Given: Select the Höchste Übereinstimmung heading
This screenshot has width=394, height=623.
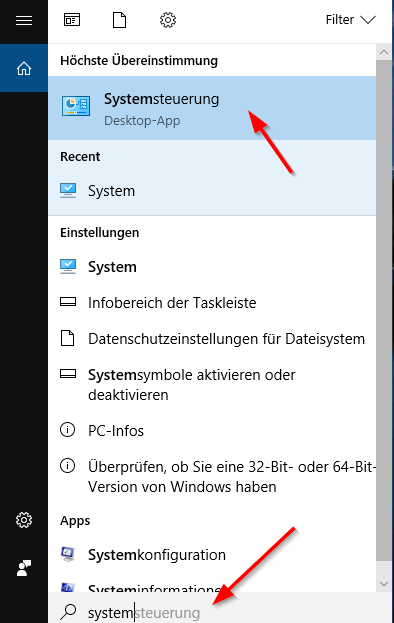Looking at the screenshot, I should click(x=139, y=61).
